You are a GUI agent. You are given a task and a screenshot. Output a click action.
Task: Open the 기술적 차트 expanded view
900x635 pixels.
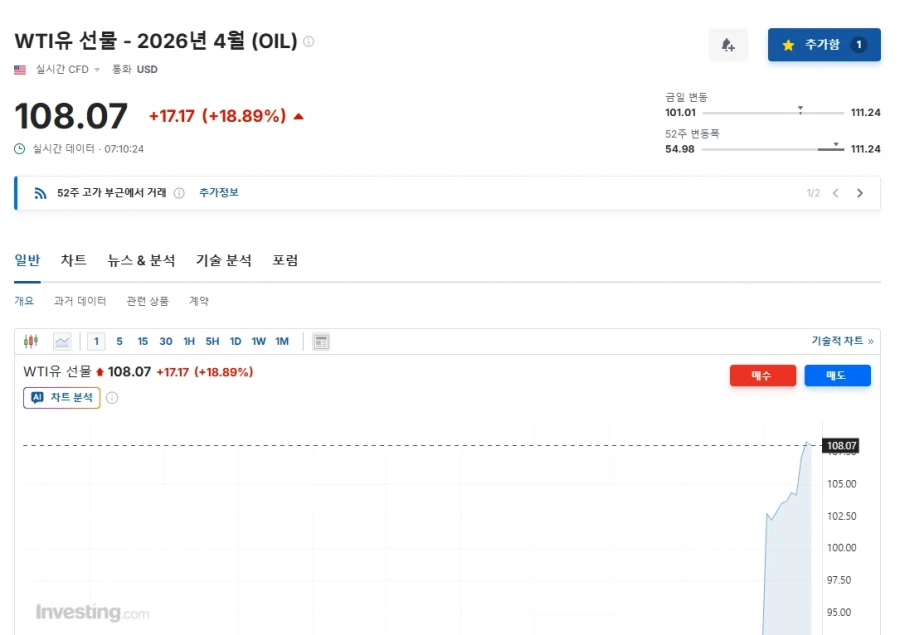842,341
